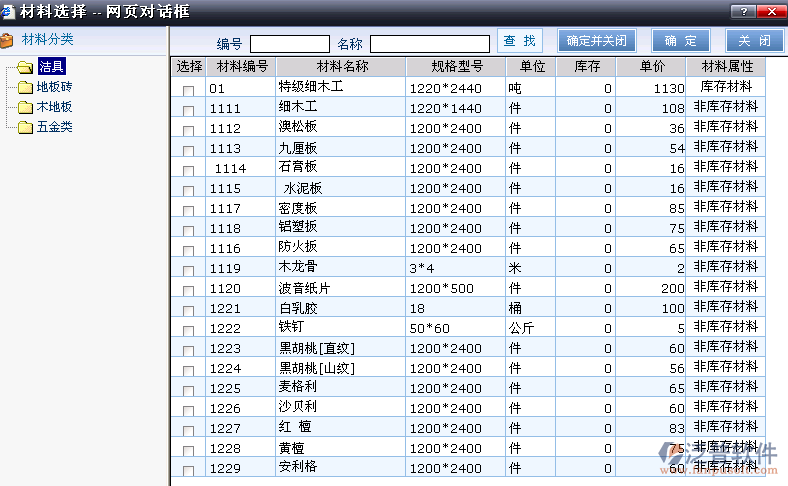Click the 确定并关闭 button
Viewport: 788px width, 486px height.
597,41
